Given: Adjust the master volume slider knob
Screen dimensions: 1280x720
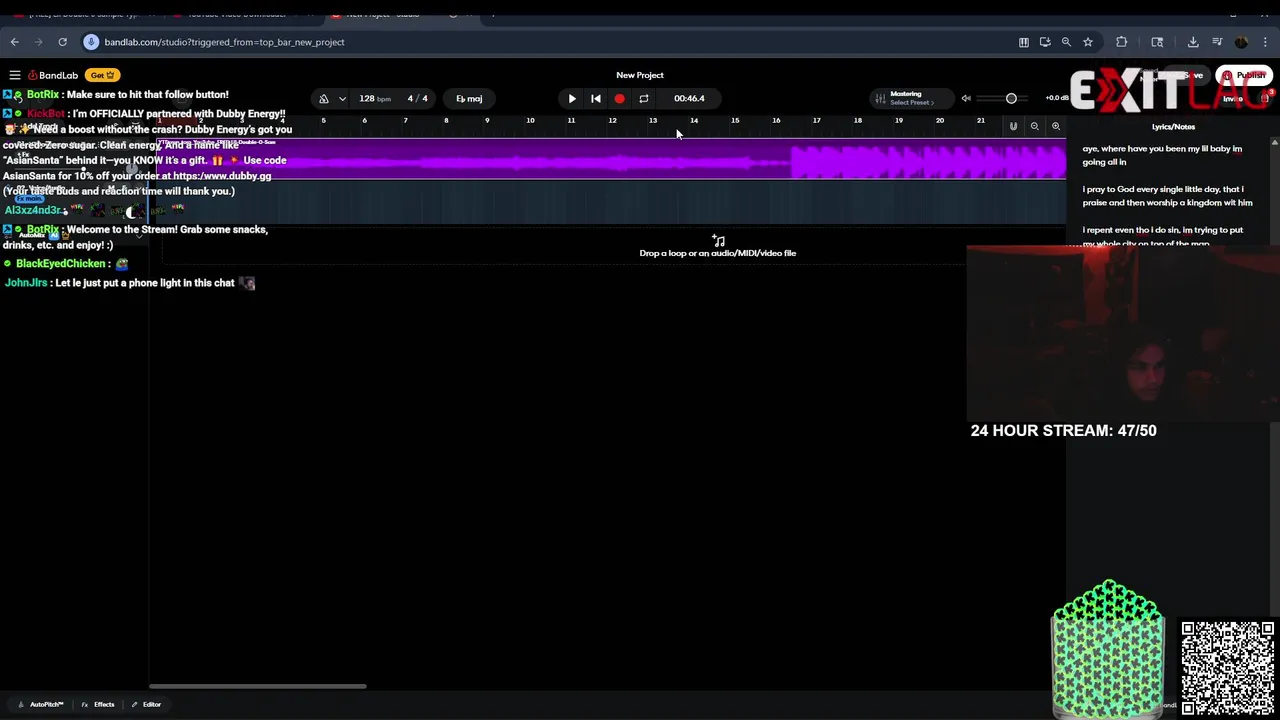Looking at the screenshot, I should pos(1011,98).
